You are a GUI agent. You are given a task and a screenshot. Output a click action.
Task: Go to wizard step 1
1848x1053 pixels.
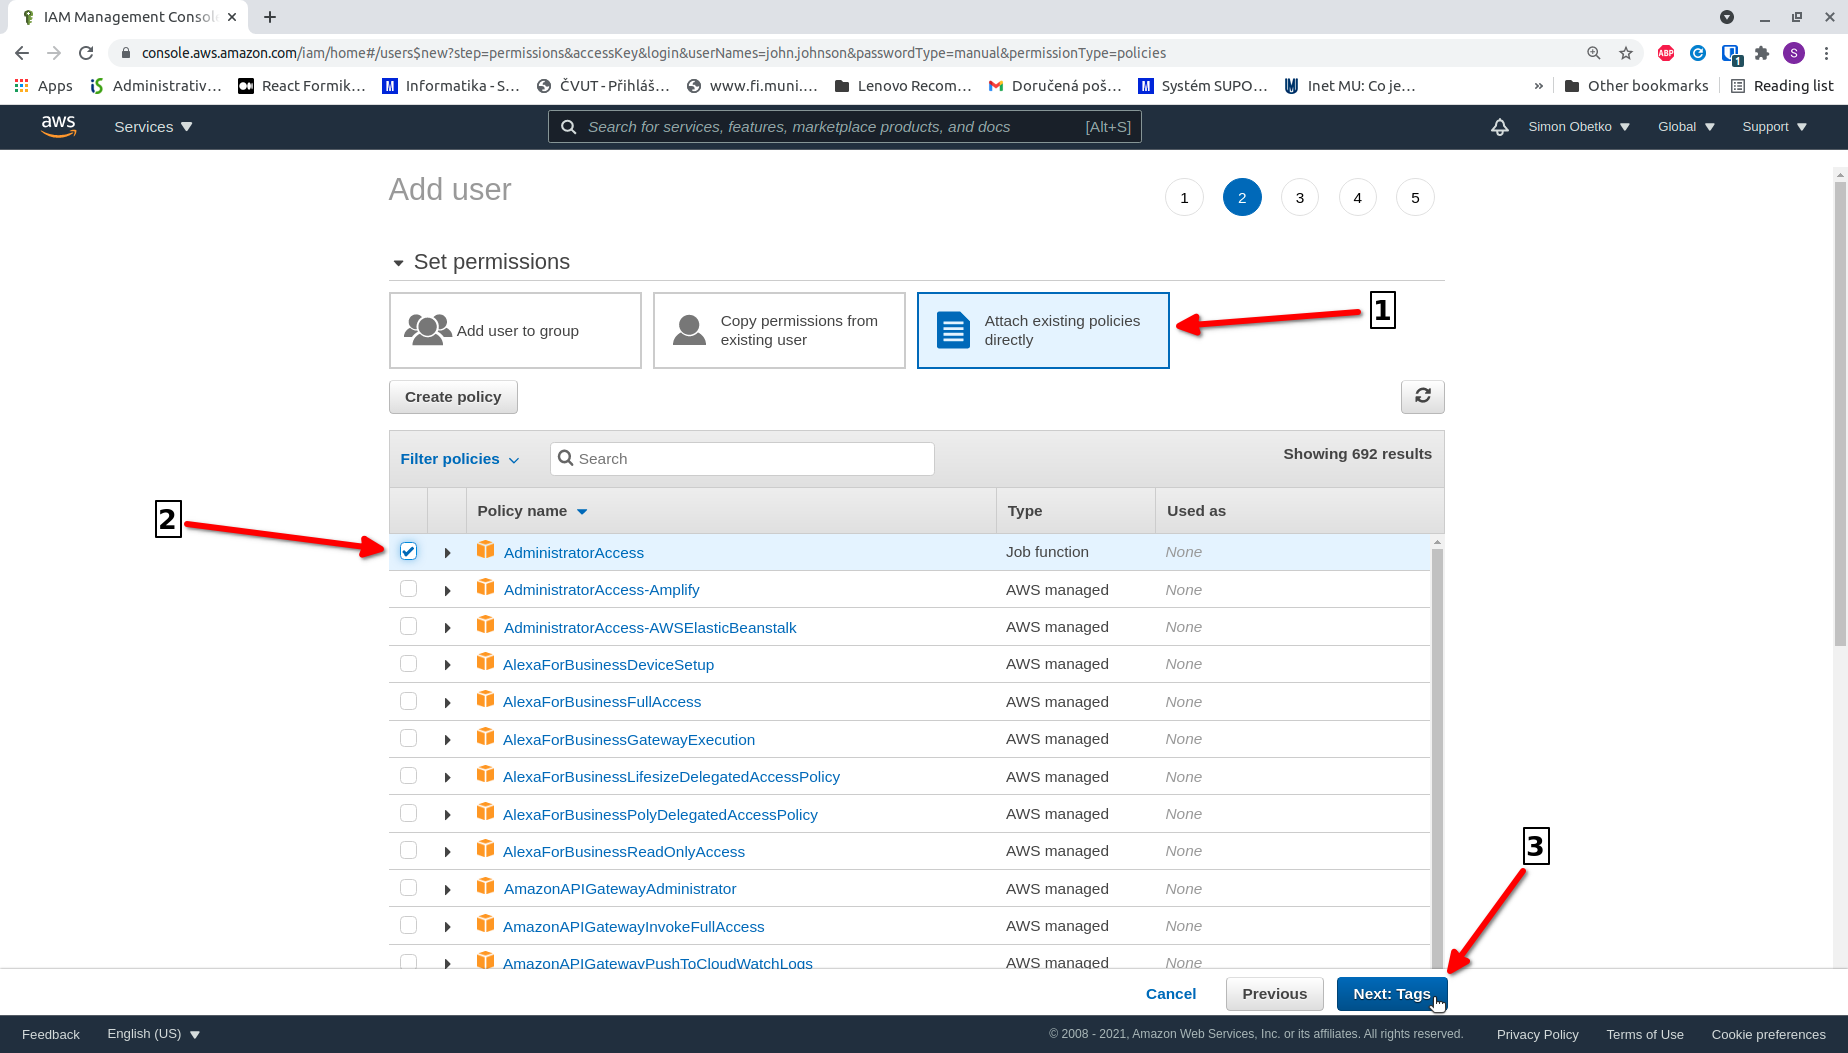click(1184, 197)
